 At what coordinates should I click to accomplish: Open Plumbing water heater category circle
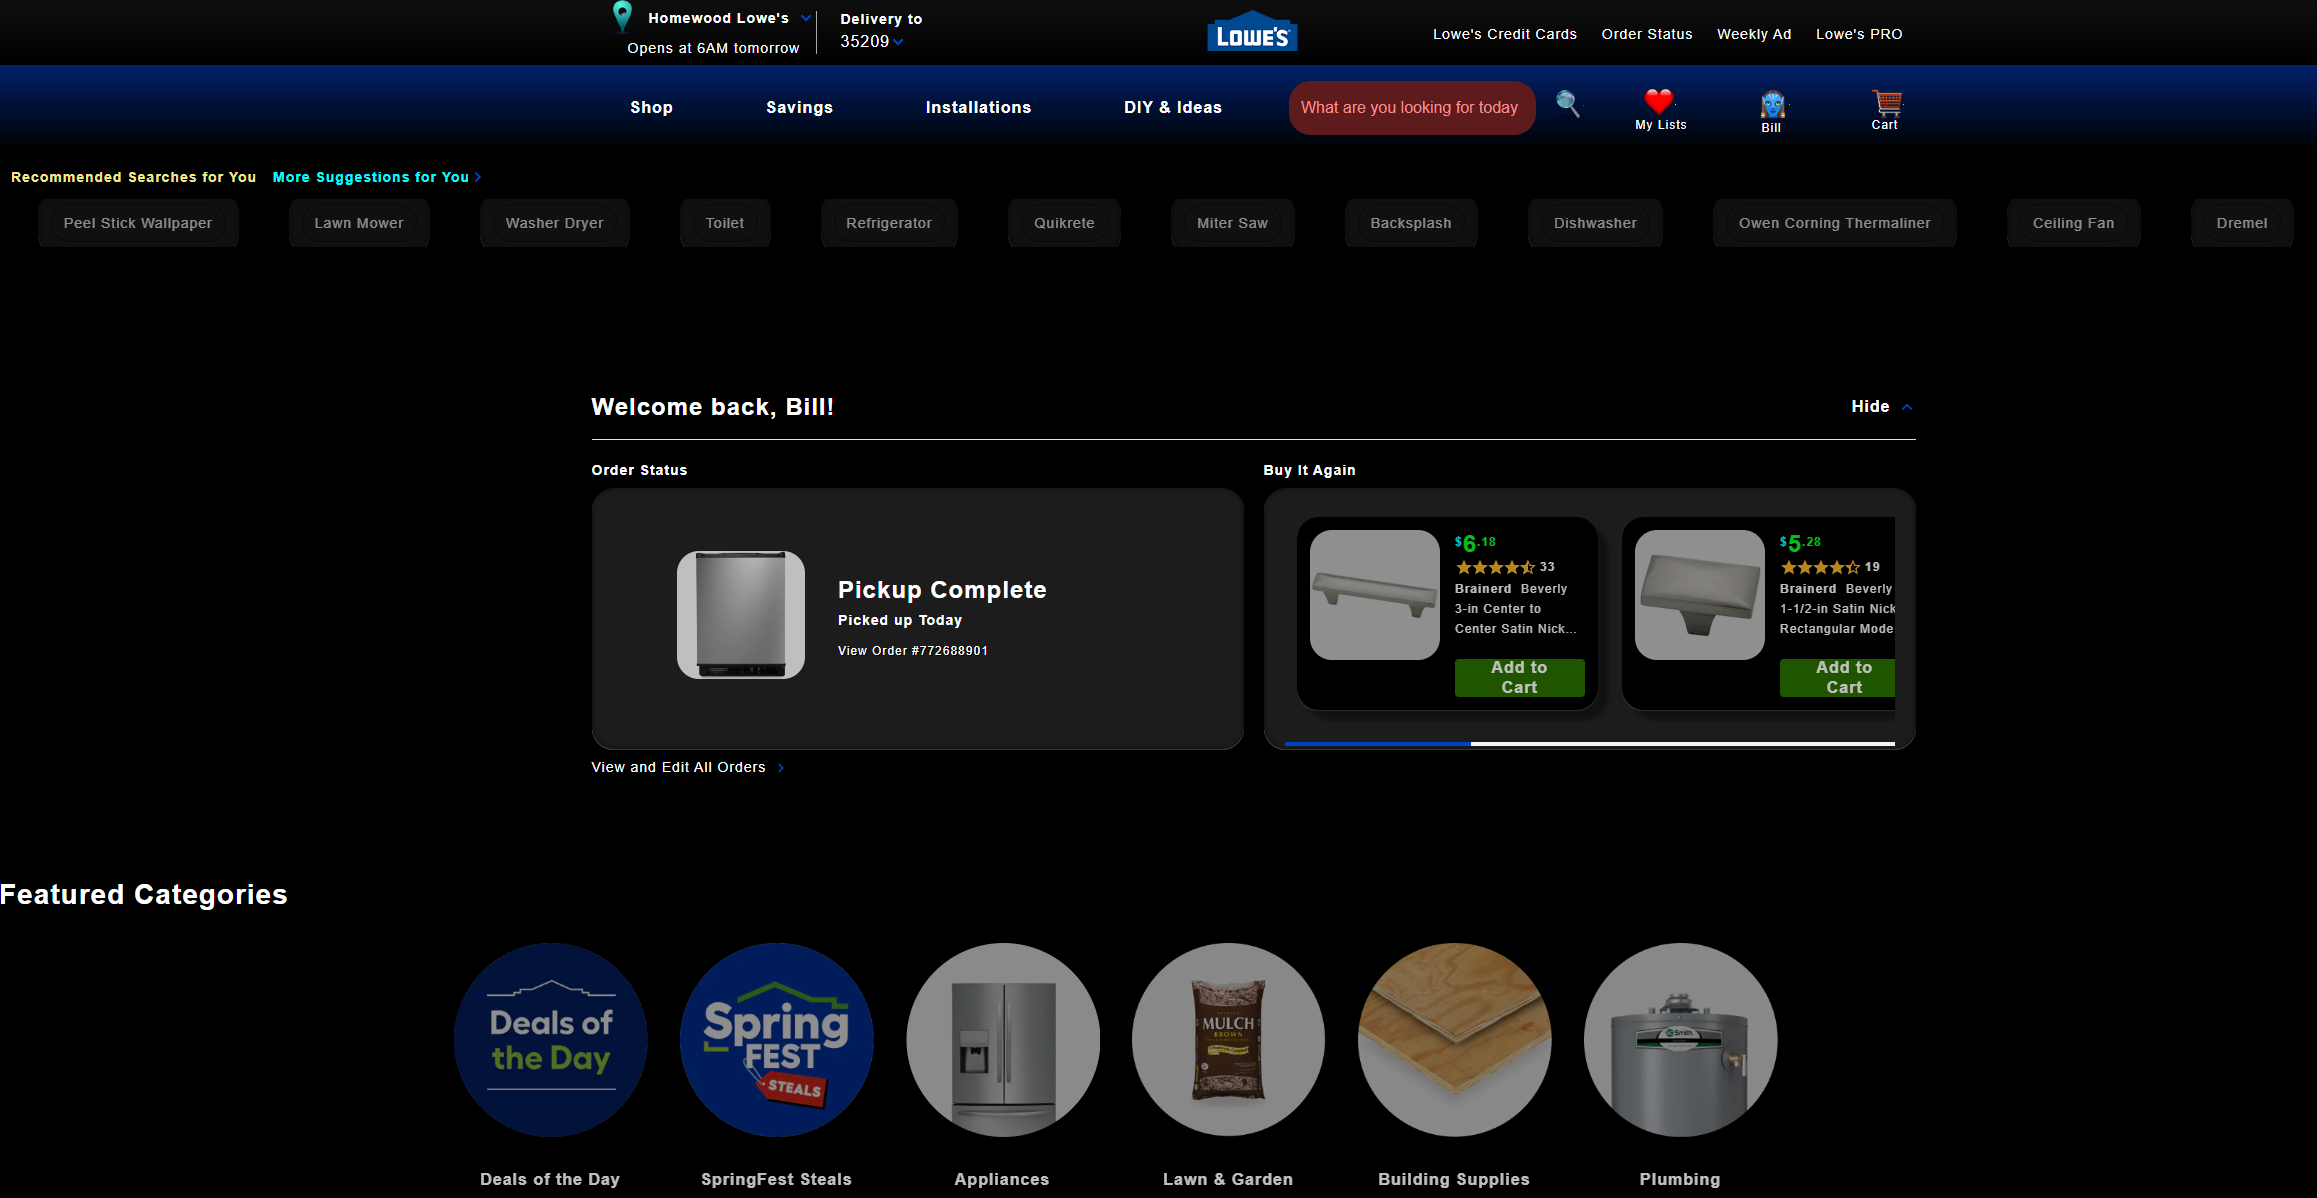click(x=1681, y=1040)
